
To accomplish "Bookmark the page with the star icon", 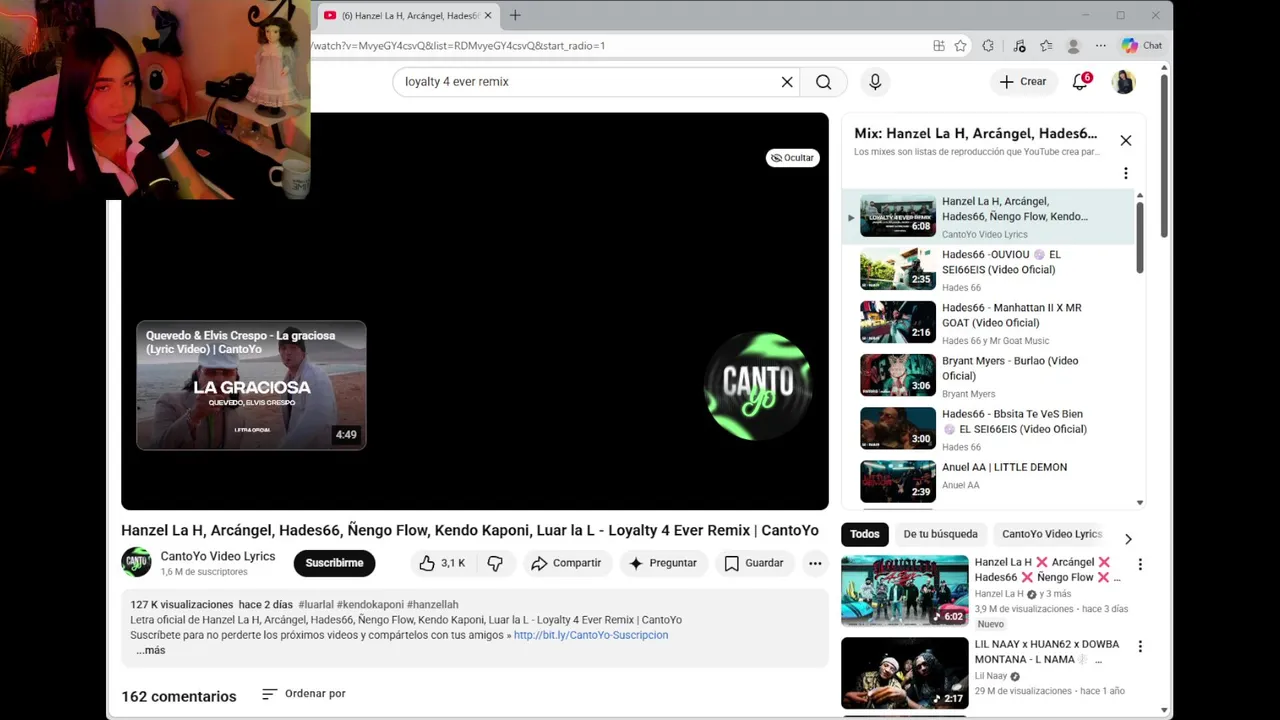I will click(x=961, y=46).
